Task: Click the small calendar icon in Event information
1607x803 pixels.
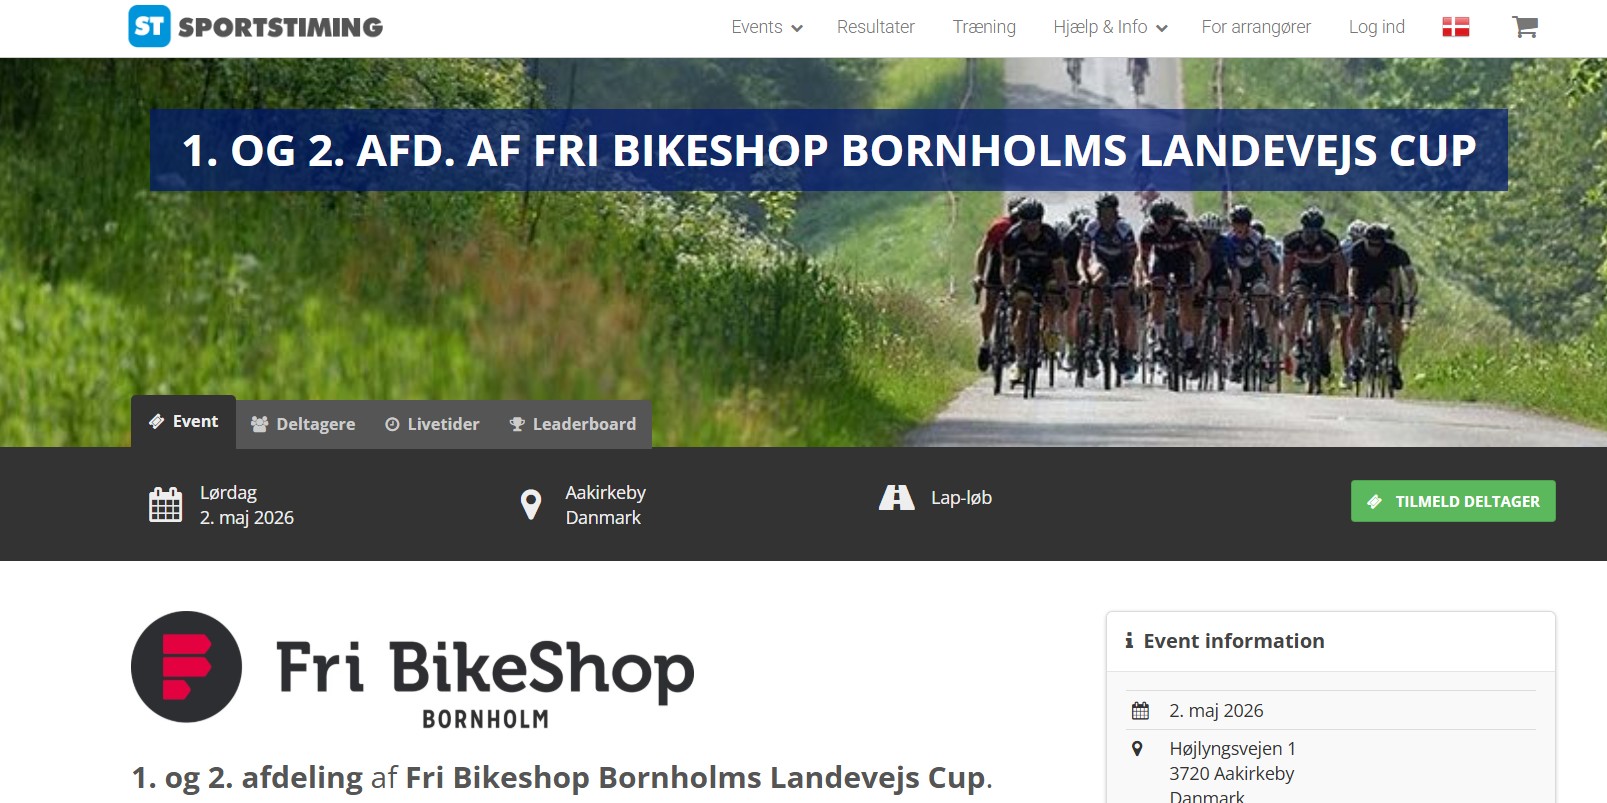Action: 1140,711
